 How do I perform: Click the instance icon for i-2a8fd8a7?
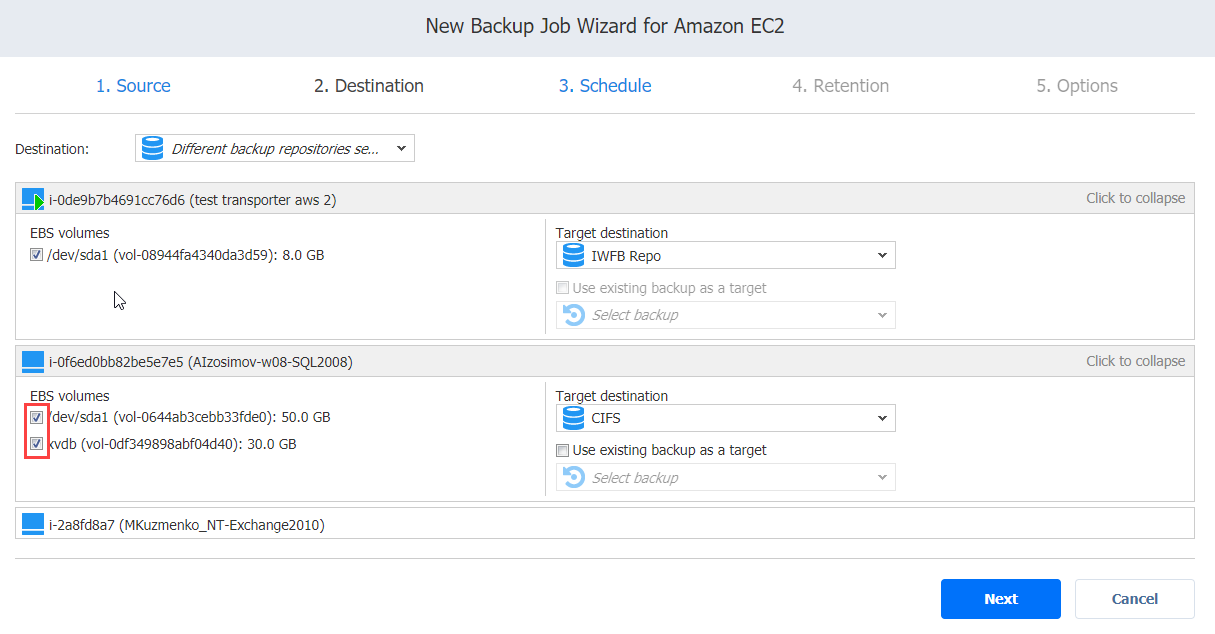(x=33, y=524)
